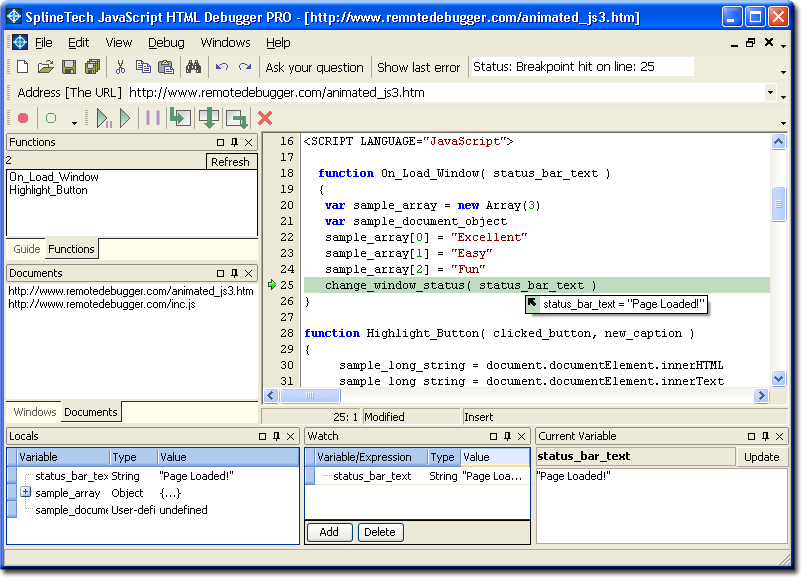This screenshot has height=585, width=810.
Task: Open the Edit menu
Action: [x=79, y=42]
